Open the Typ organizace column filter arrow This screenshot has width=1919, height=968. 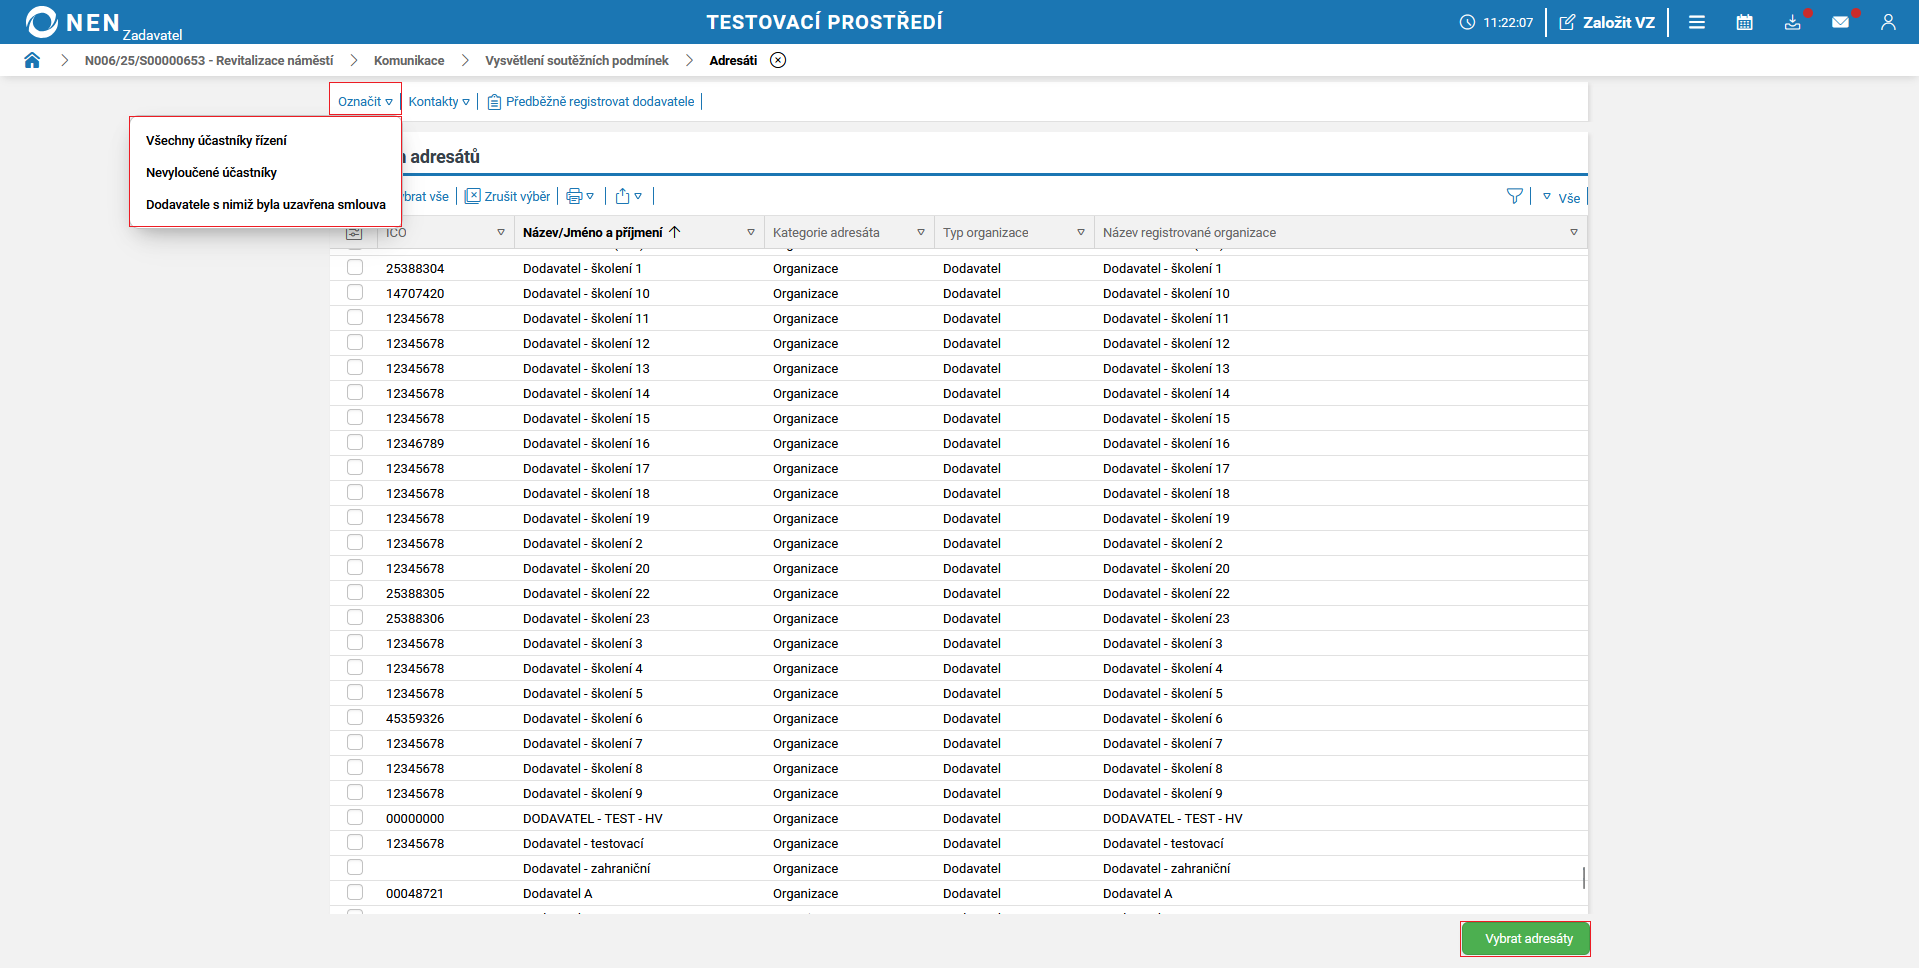(x=1081, y=233)
